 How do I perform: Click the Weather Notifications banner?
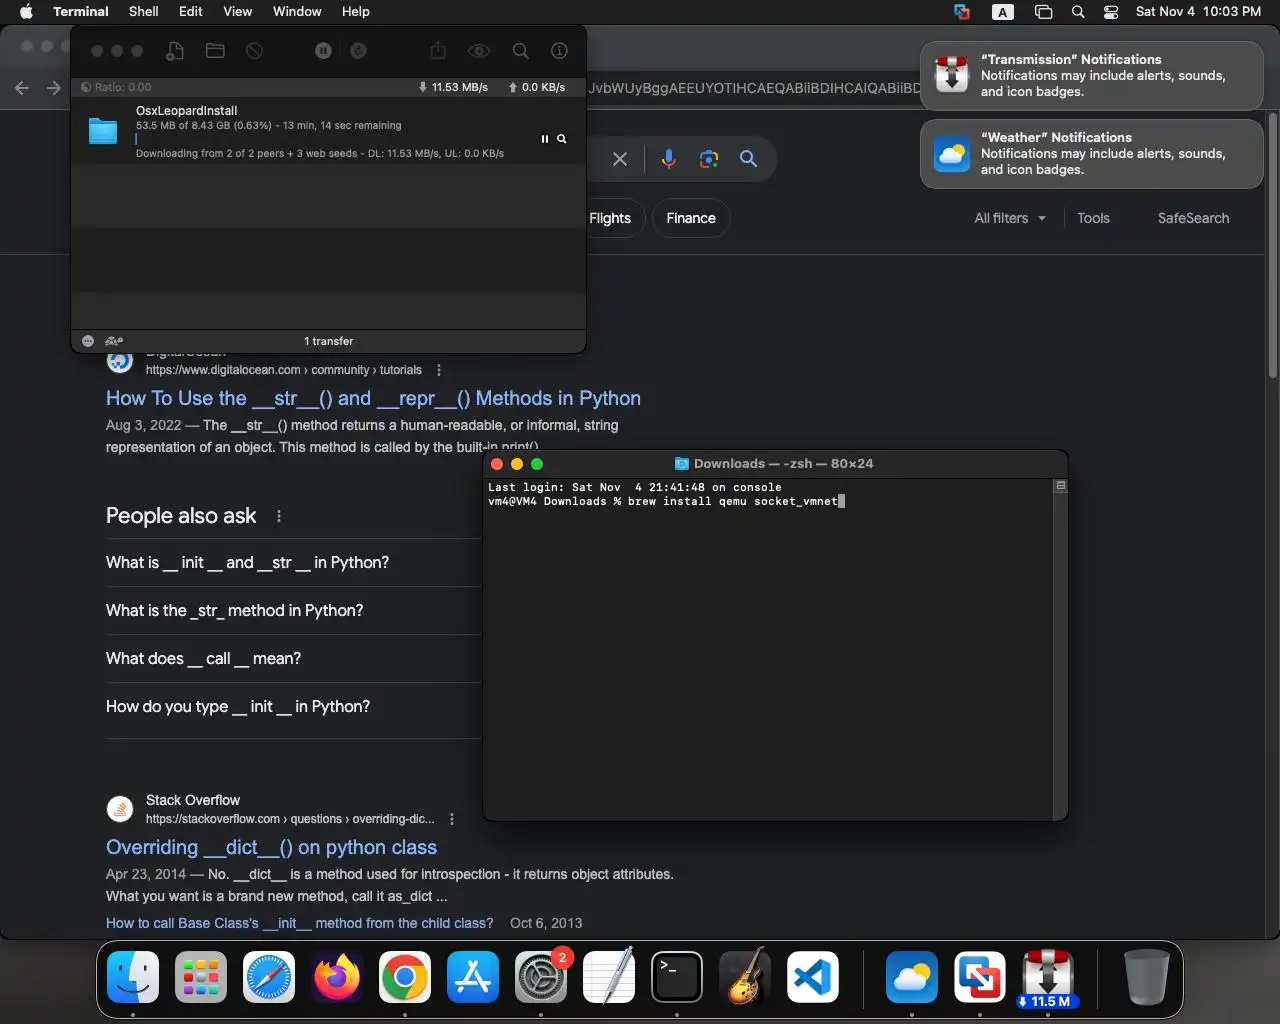pyautogui.click(x=1092, y=153)
